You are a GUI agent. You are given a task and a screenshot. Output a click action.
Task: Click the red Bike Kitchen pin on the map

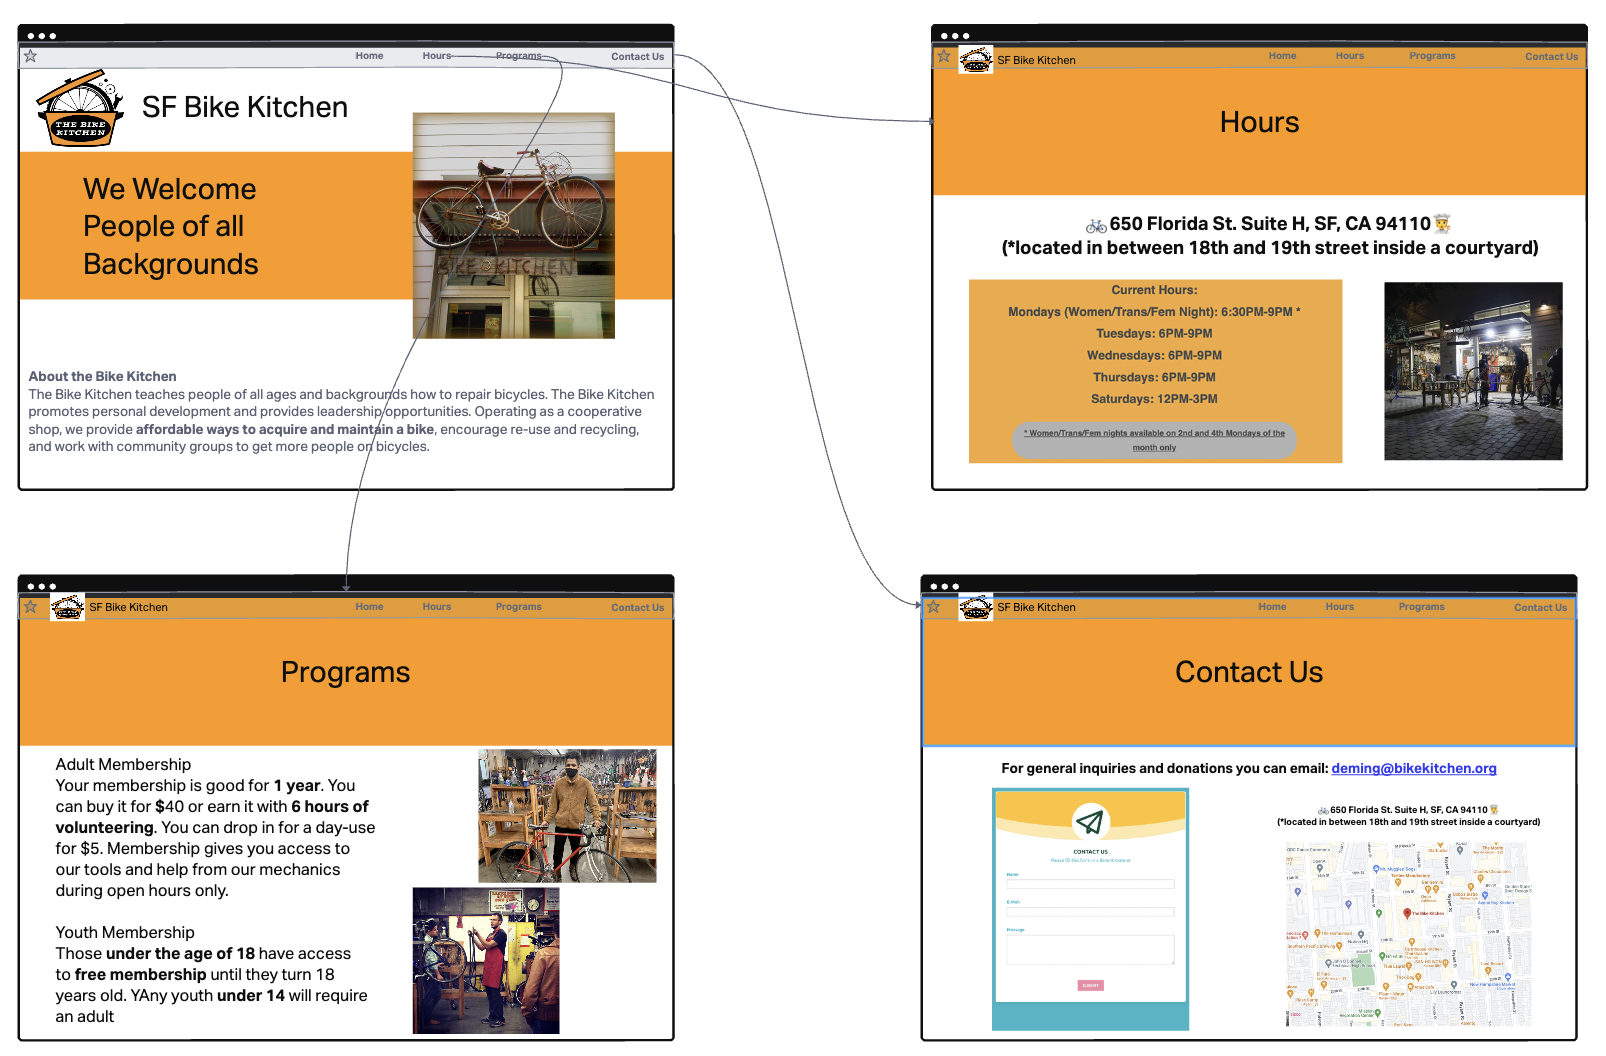(x=1407, y=912)
